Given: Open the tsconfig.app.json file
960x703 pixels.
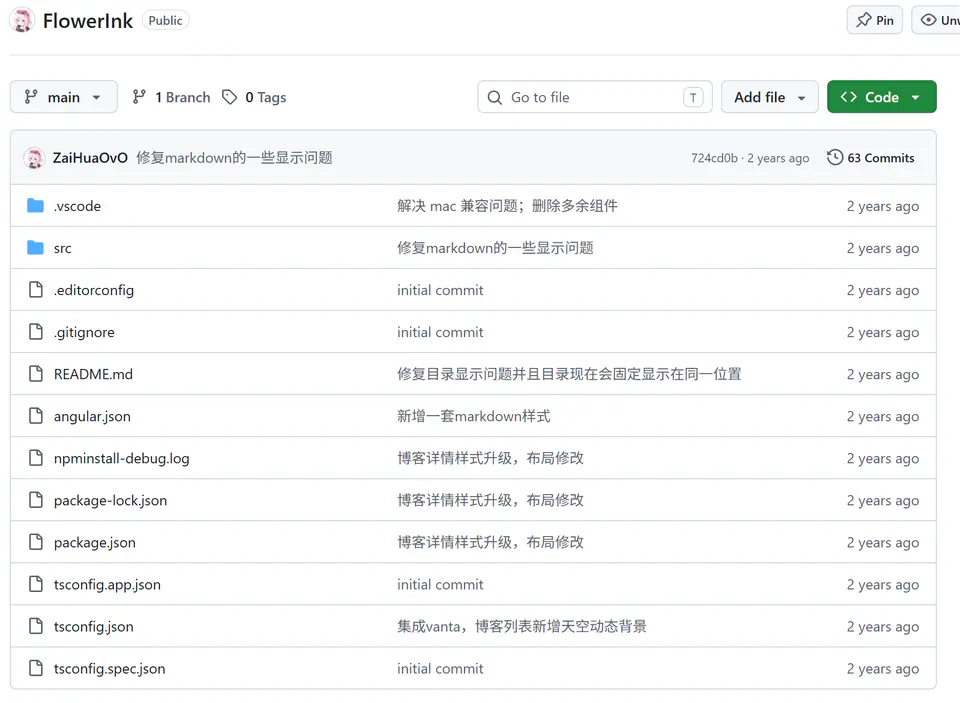Looking at the screenshot, I should point(107,585).
